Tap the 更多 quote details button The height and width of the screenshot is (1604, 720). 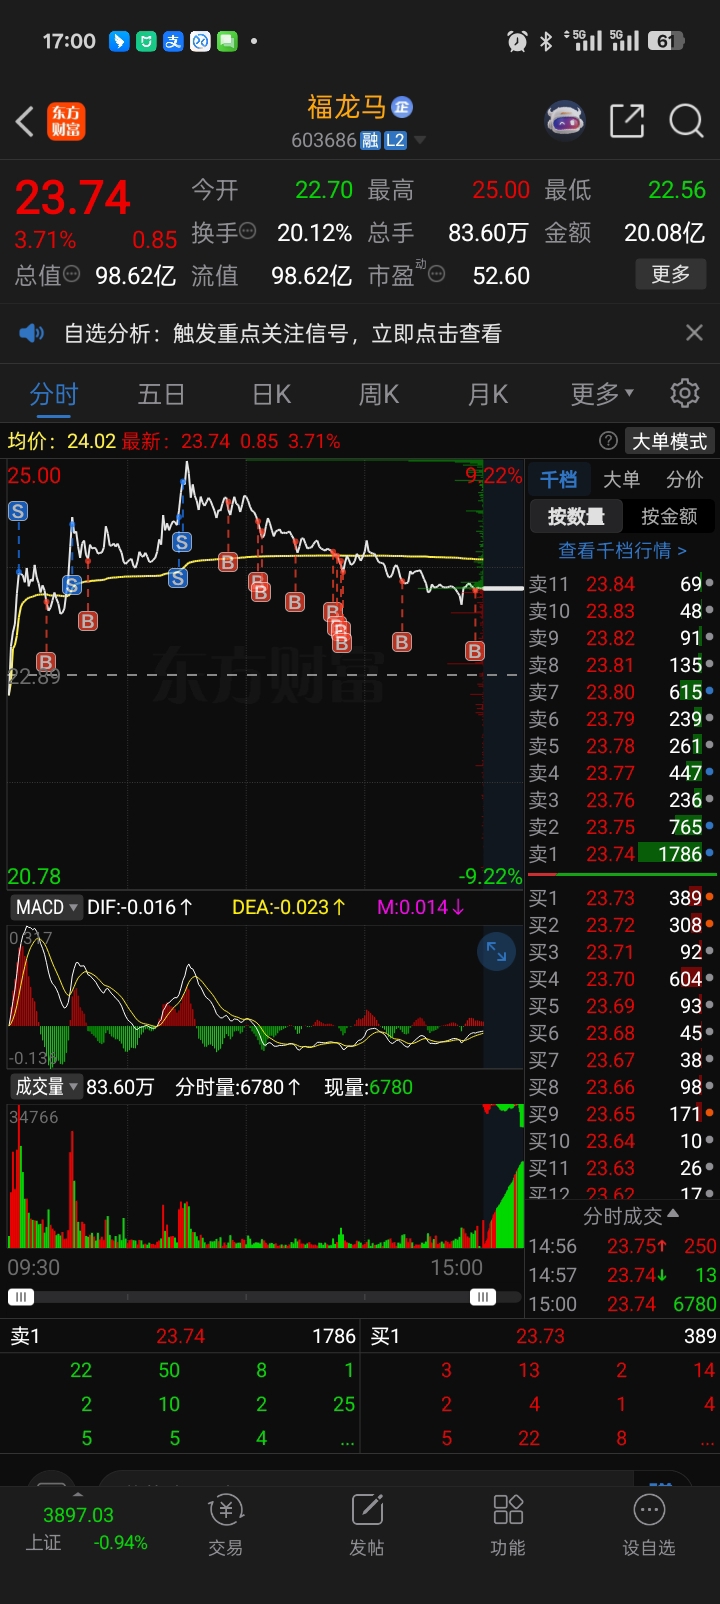(x=671, y=274)
